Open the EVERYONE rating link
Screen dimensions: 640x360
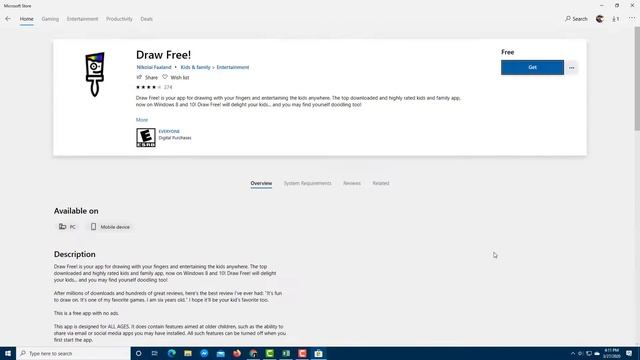click(x=169, y=131)
